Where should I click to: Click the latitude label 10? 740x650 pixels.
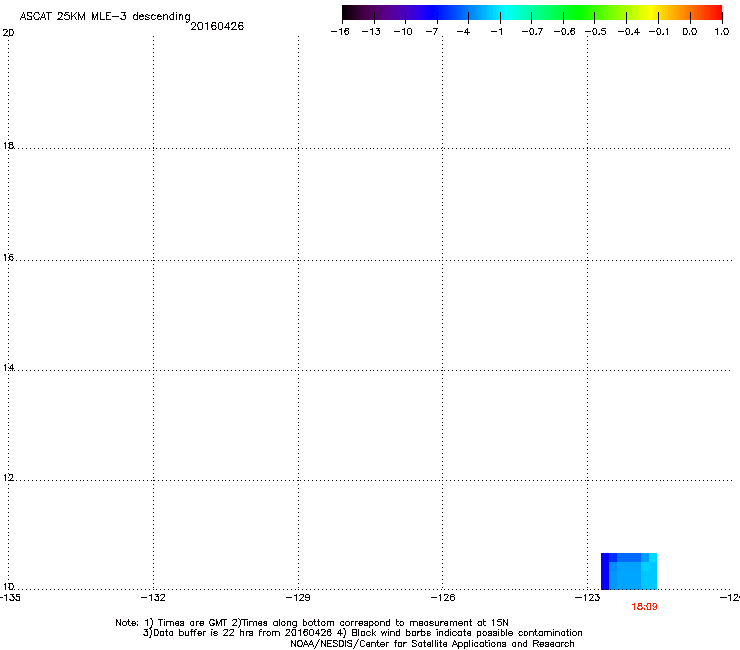point(8,586)
